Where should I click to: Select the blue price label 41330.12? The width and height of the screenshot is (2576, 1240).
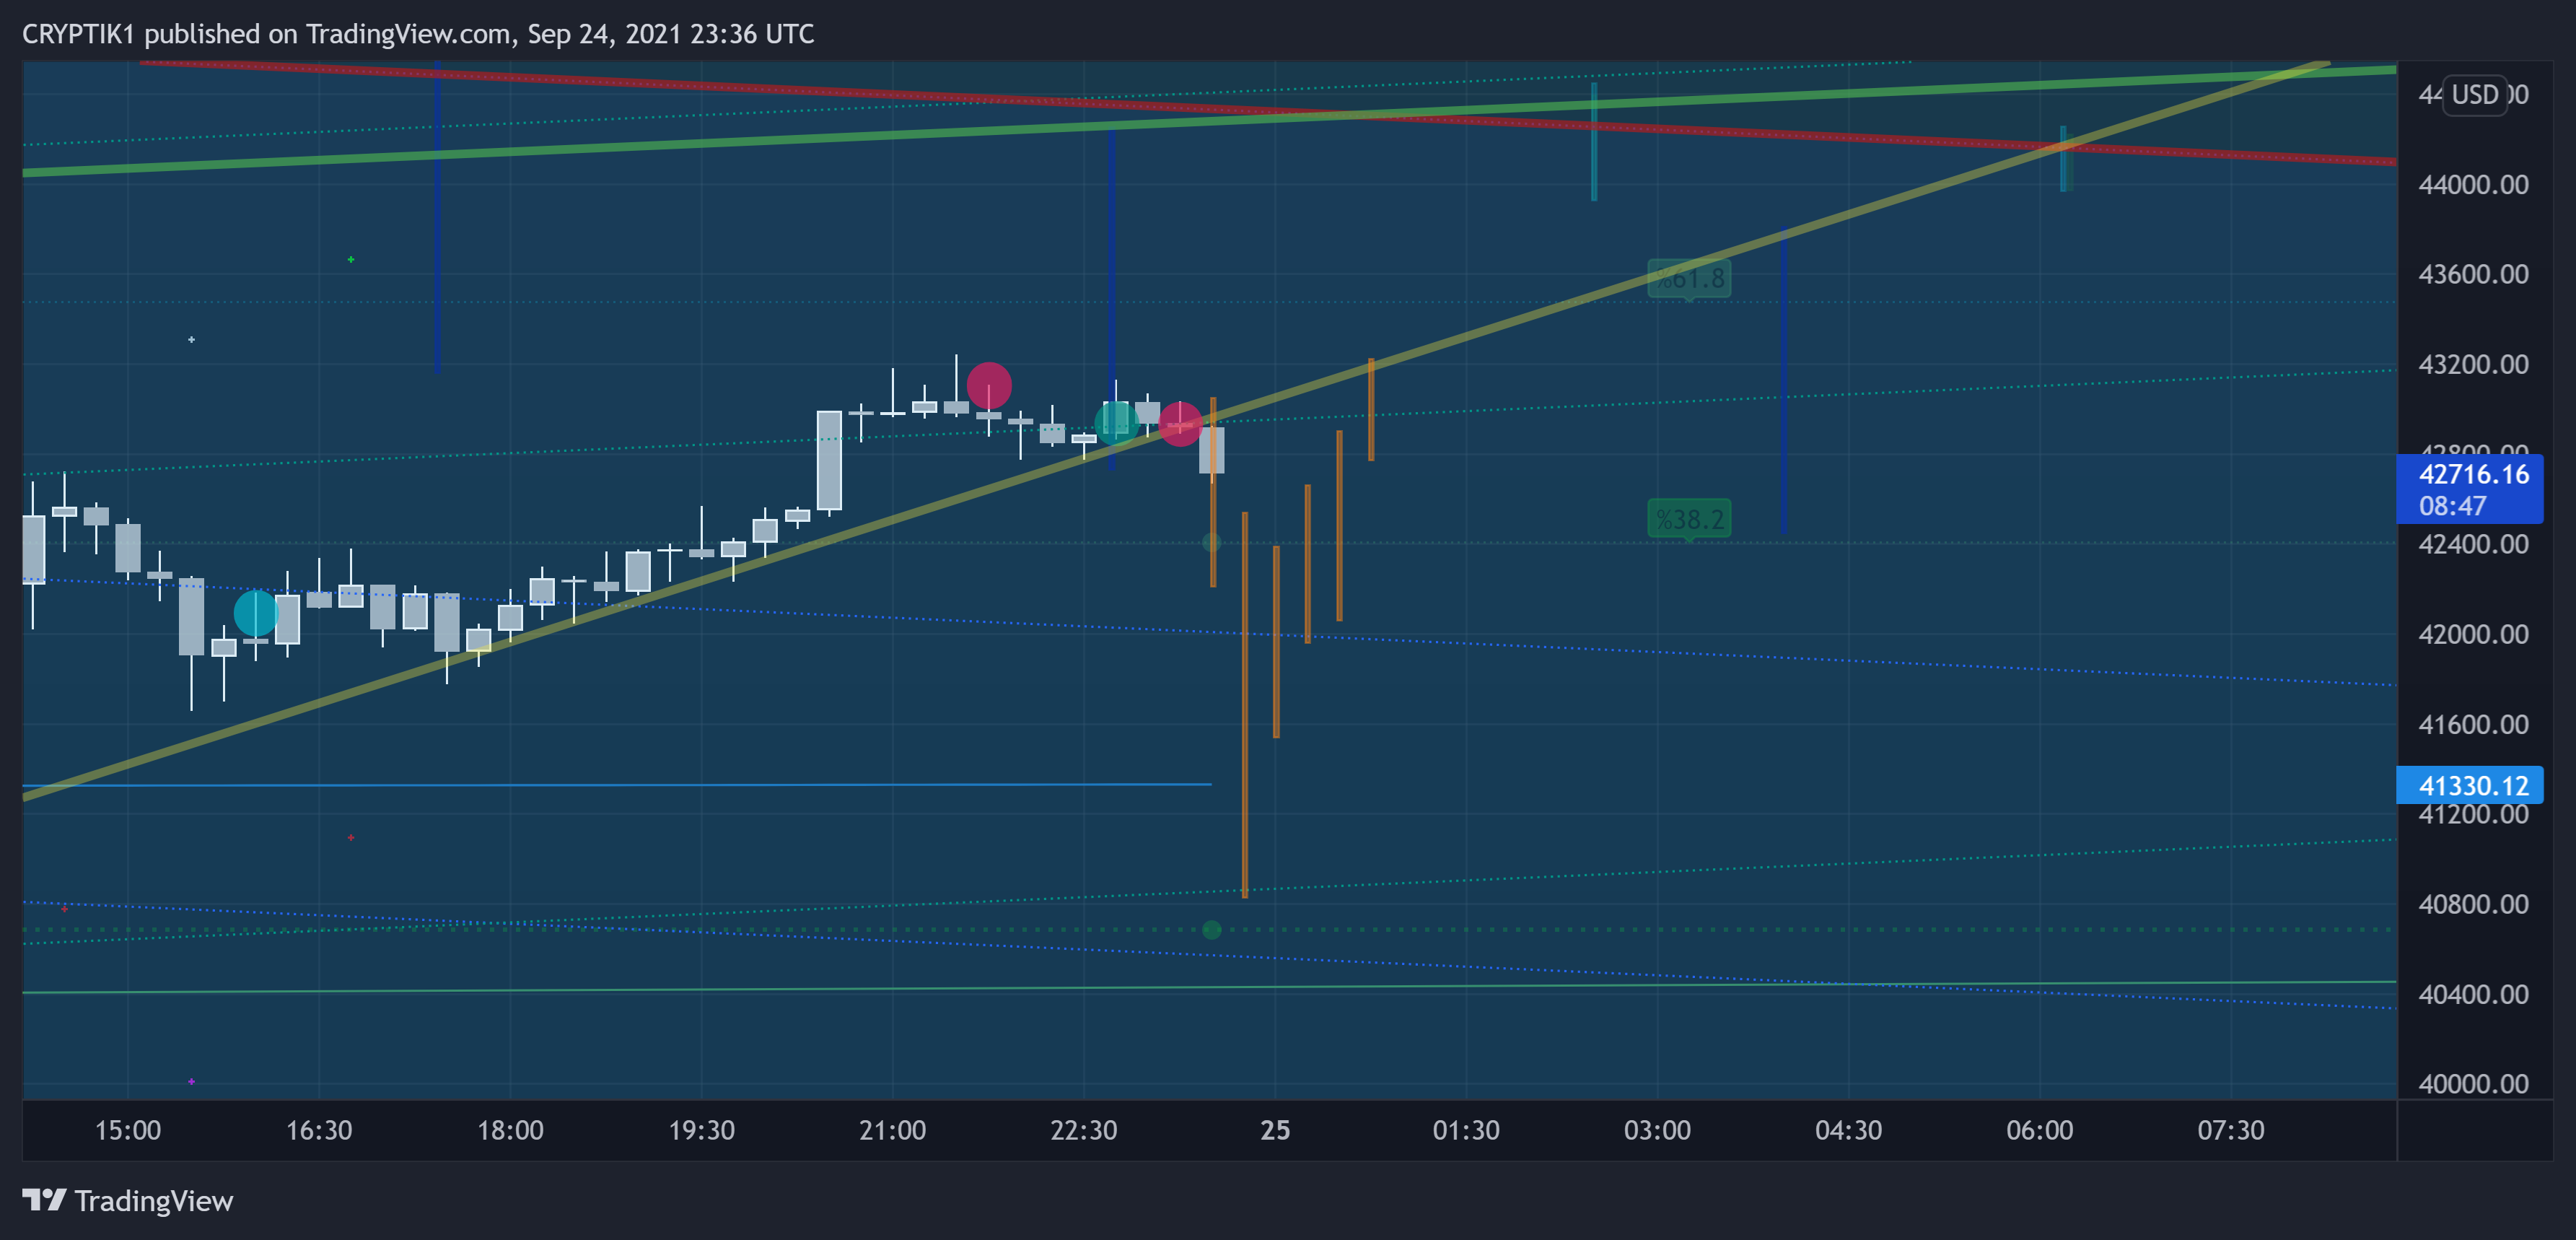pyautogui.click(x=2470, y=786)
